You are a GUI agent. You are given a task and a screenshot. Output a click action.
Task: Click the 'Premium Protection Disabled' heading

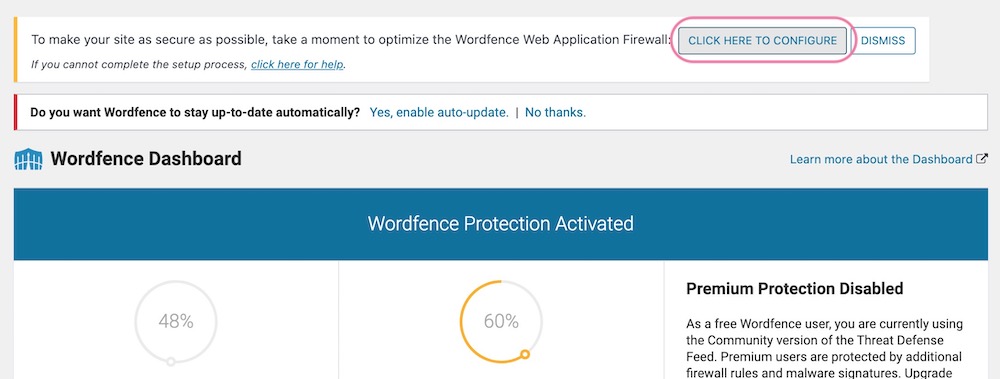(x=795, y=288)
